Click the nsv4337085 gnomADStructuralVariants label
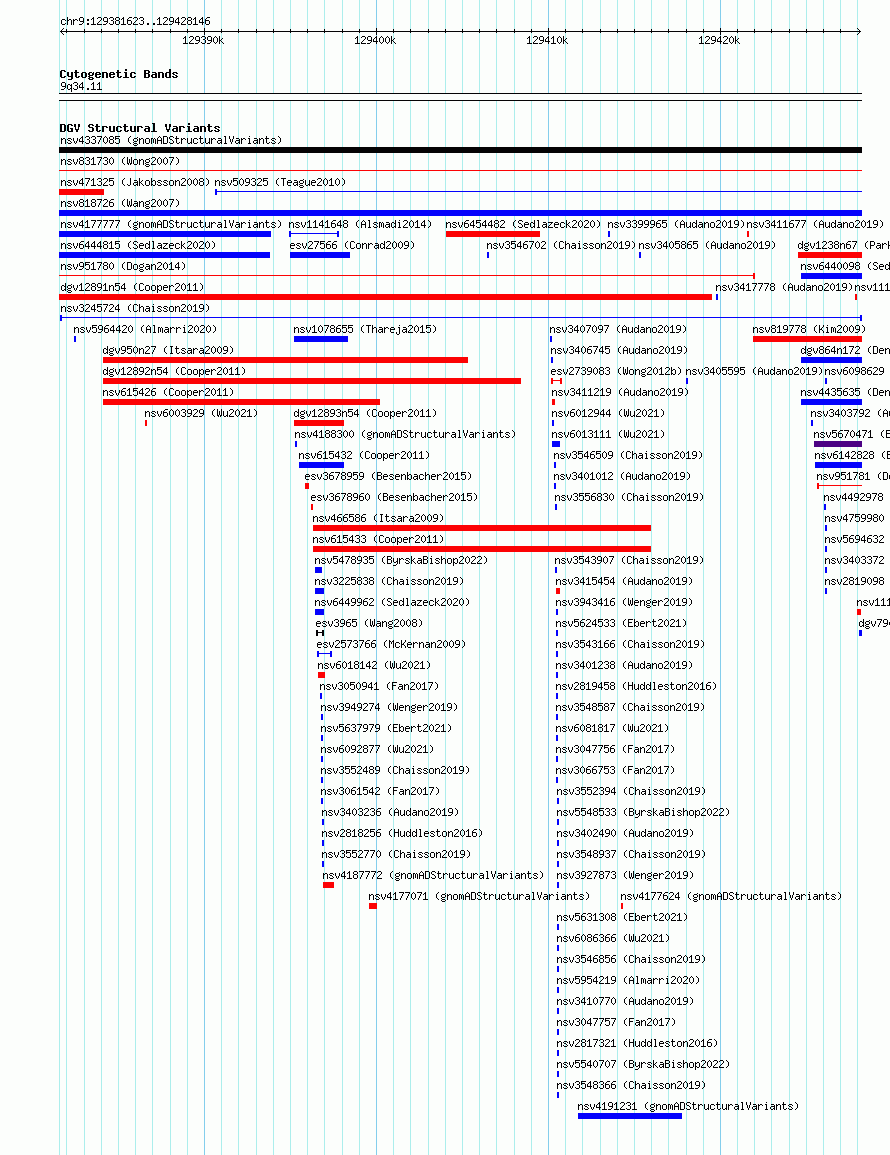The height and width of the screenshot is (1155, 890). tap(171, 140)
